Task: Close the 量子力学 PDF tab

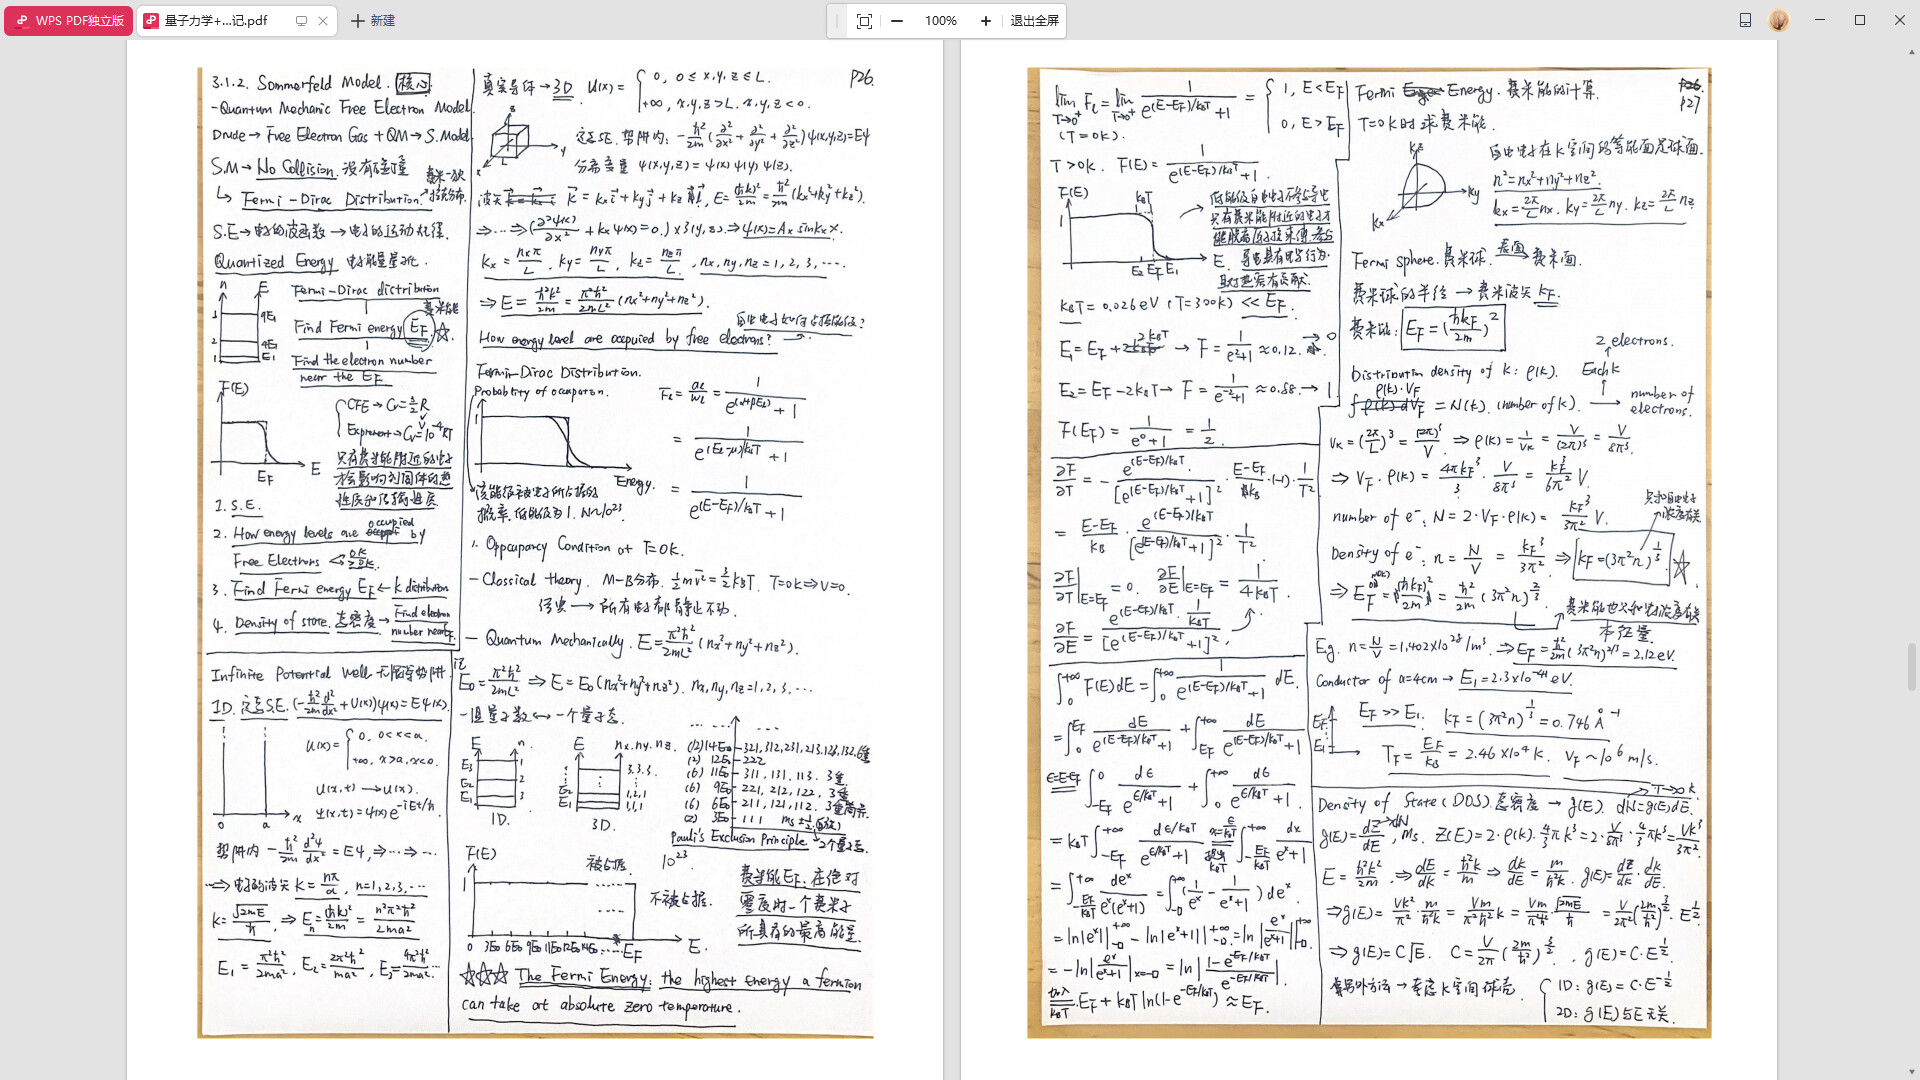Action: click(x=323, y=20)
